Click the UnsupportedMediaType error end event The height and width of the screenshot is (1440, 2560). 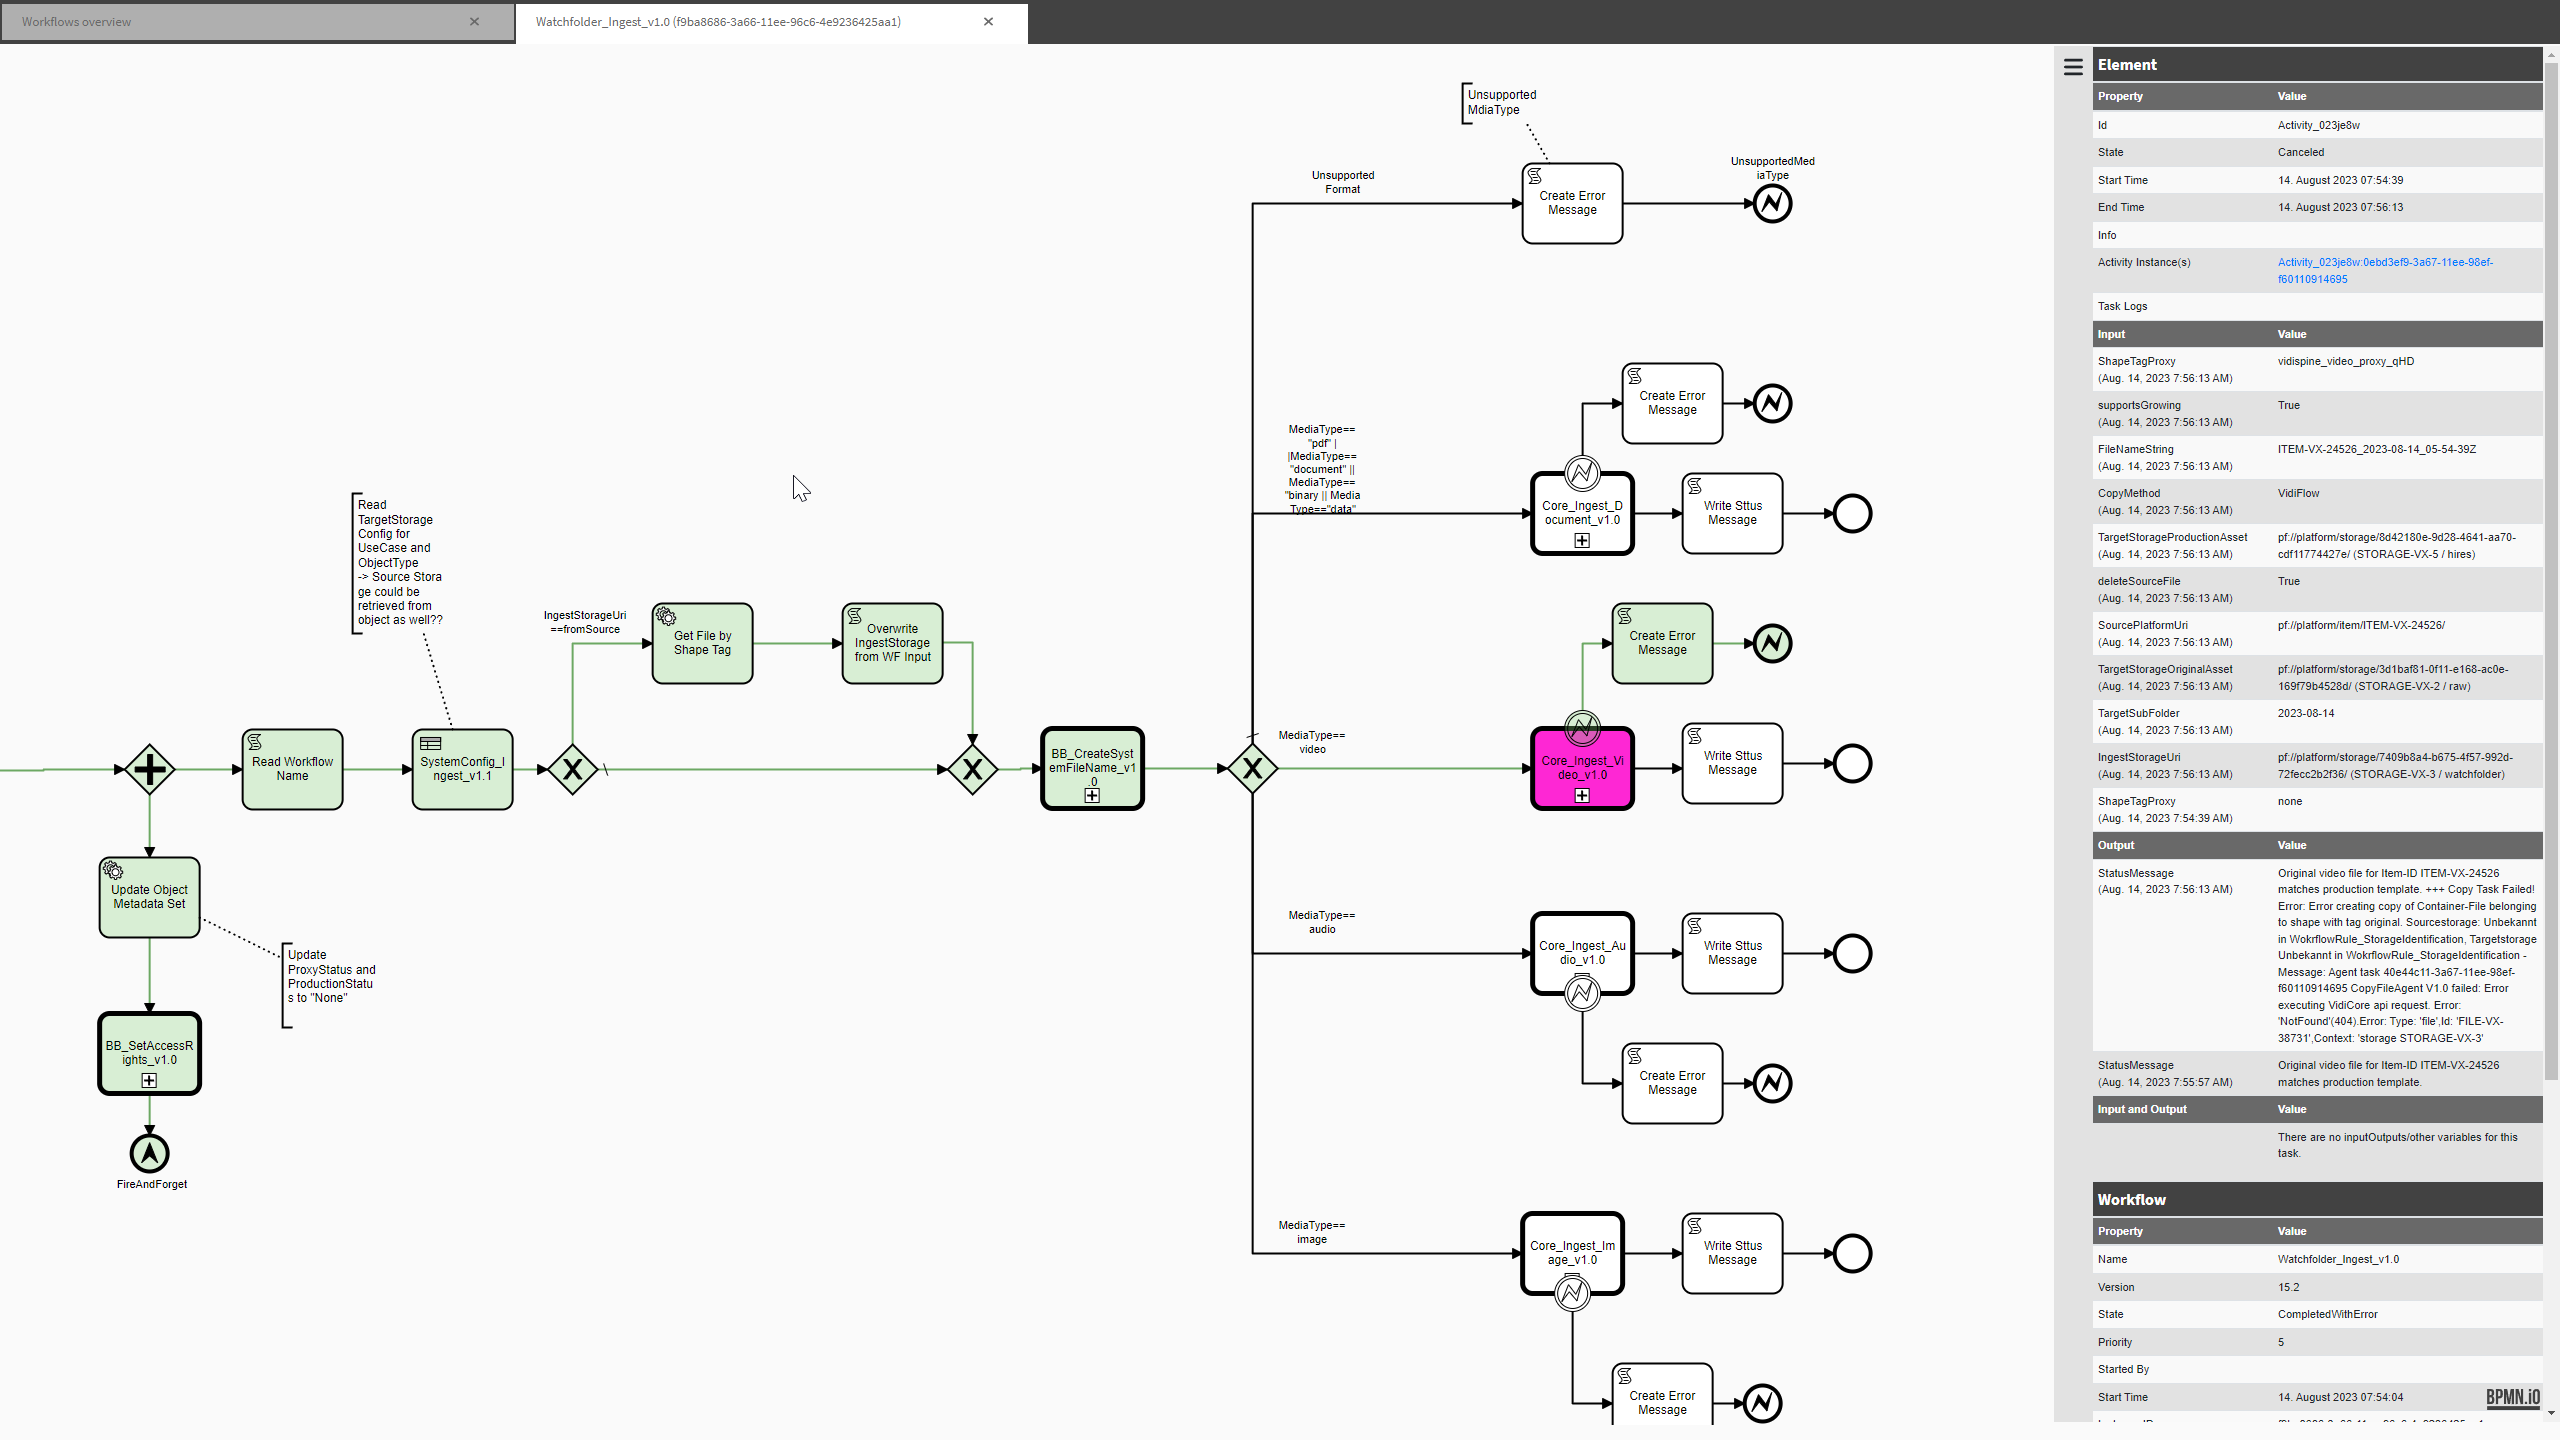pyautogui.click(x=1772, y=204)
